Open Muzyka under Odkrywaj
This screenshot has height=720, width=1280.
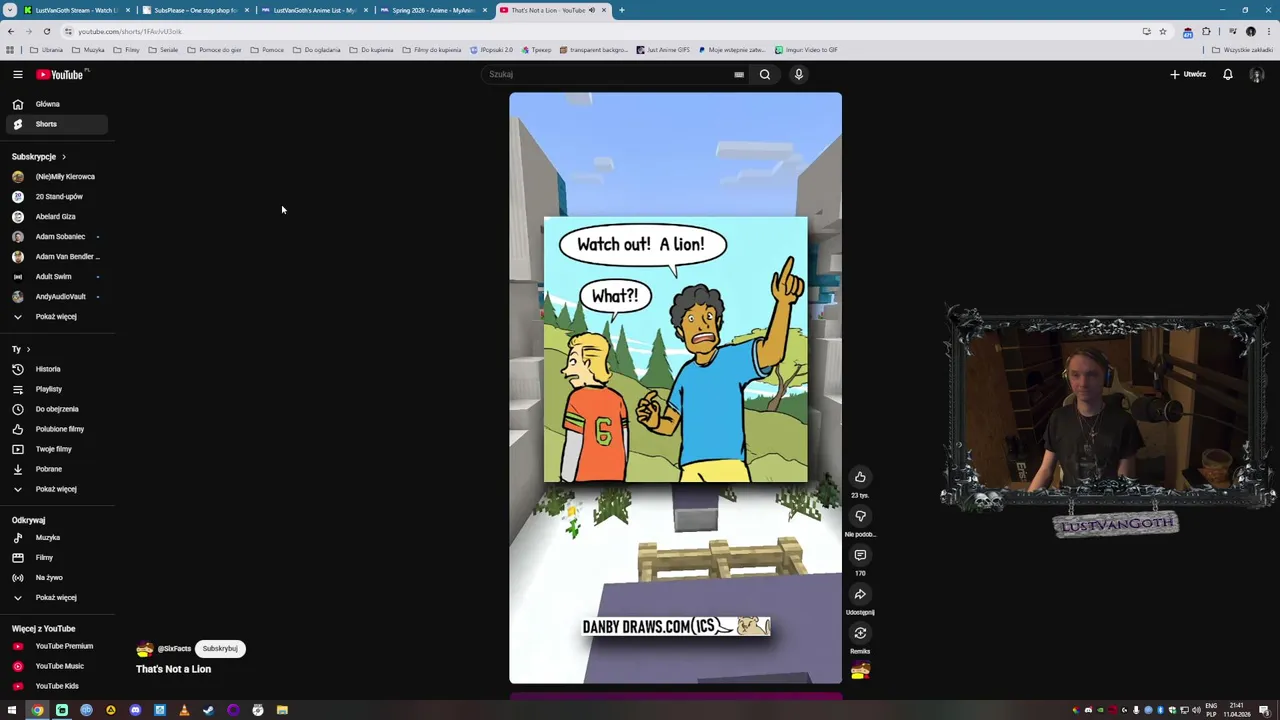coord(55,538)
